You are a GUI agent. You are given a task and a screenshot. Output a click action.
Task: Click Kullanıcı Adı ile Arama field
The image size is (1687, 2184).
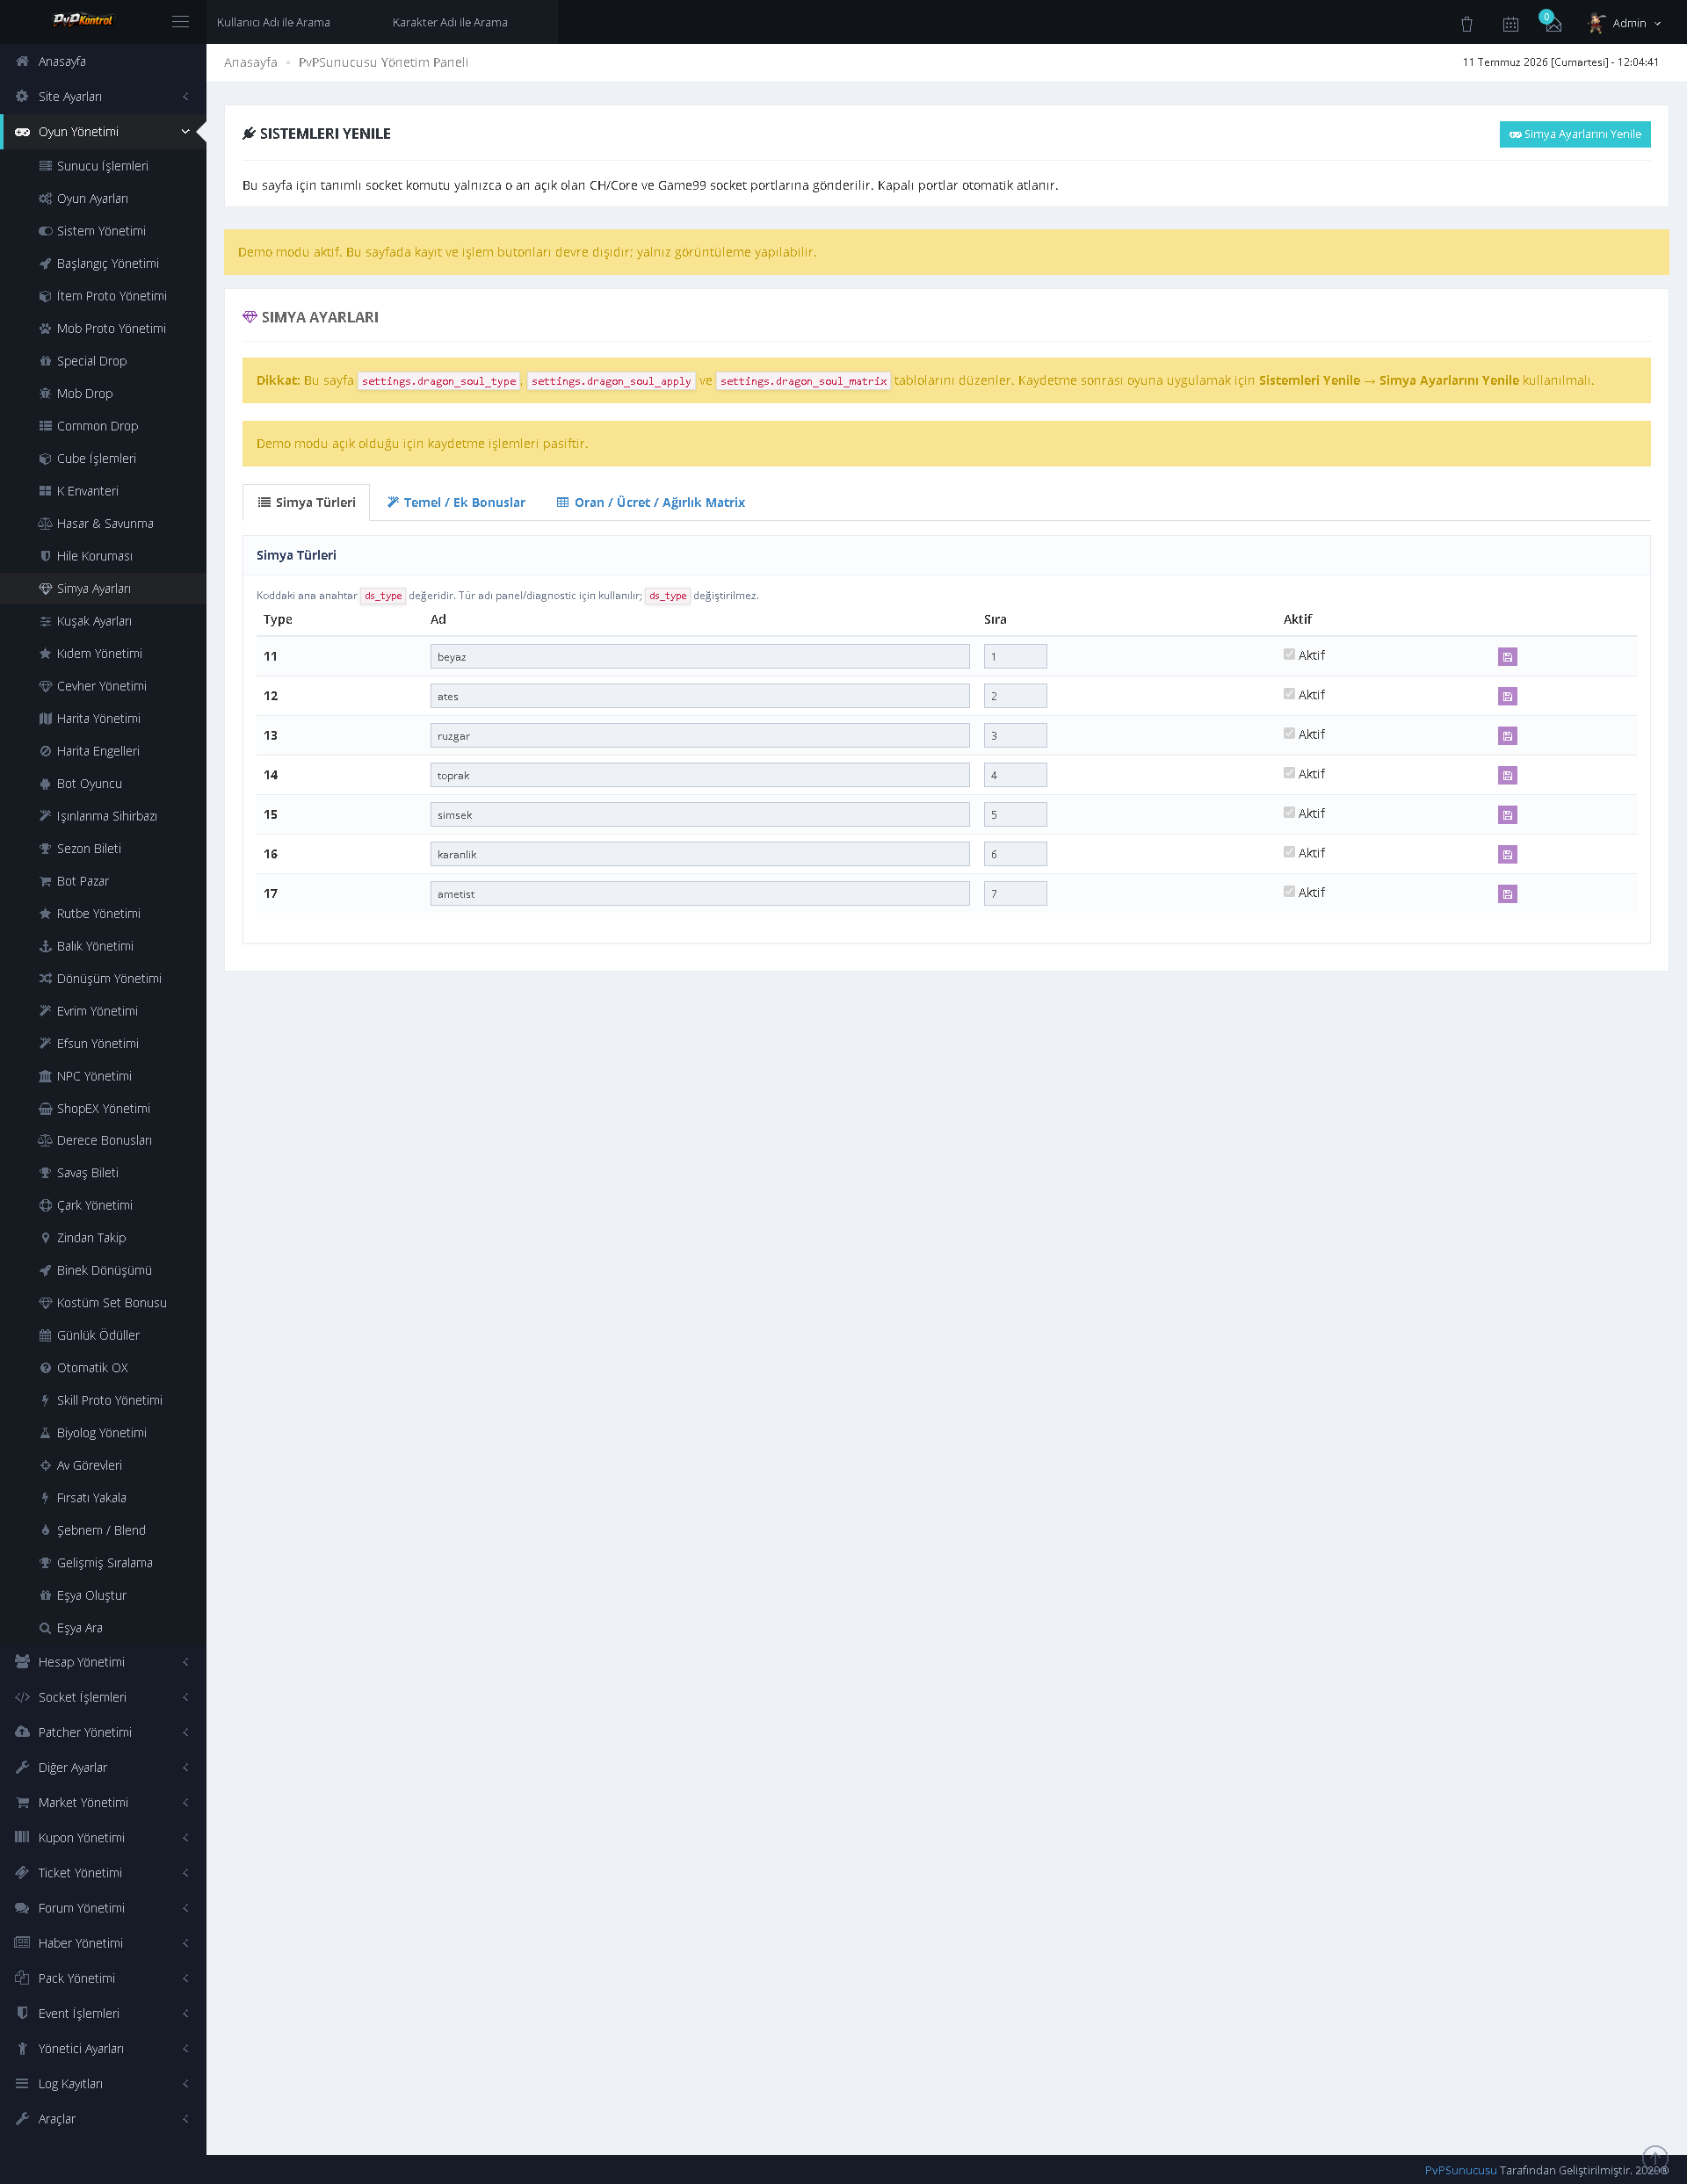tap(294, 22)
